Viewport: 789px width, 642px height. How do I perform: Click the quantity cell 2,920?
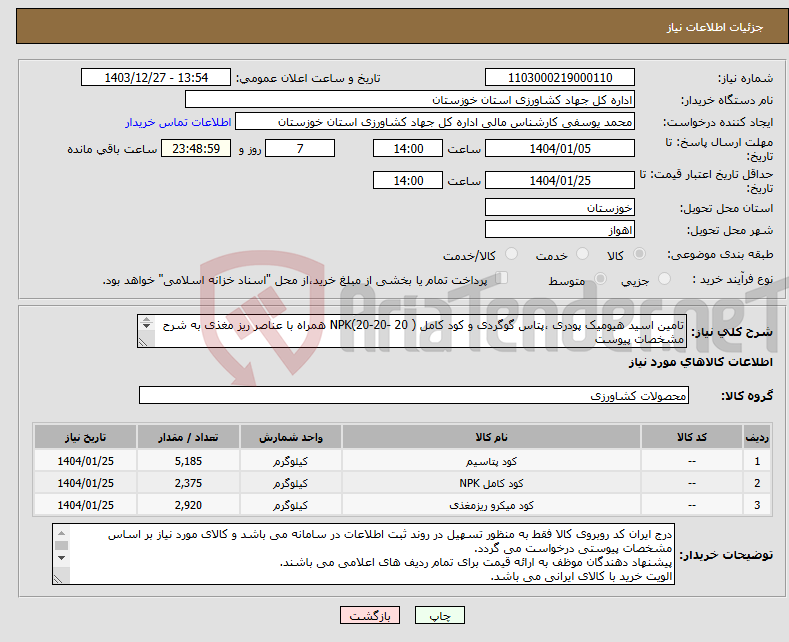(x=188, y=506)
